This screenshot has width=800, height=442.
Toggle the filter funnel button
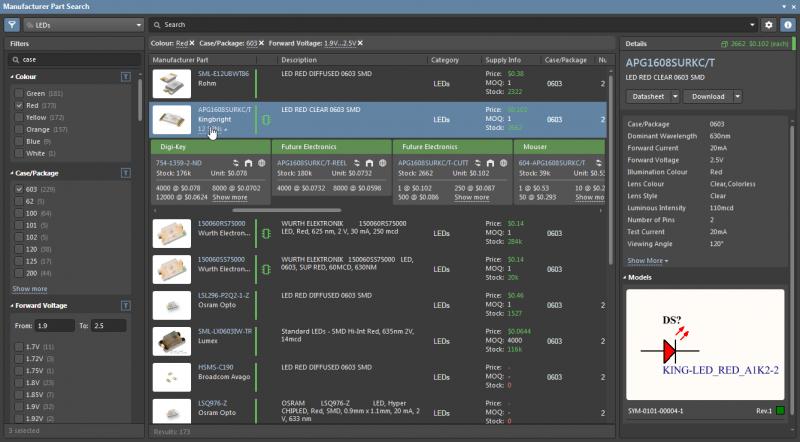click(12, 24)
